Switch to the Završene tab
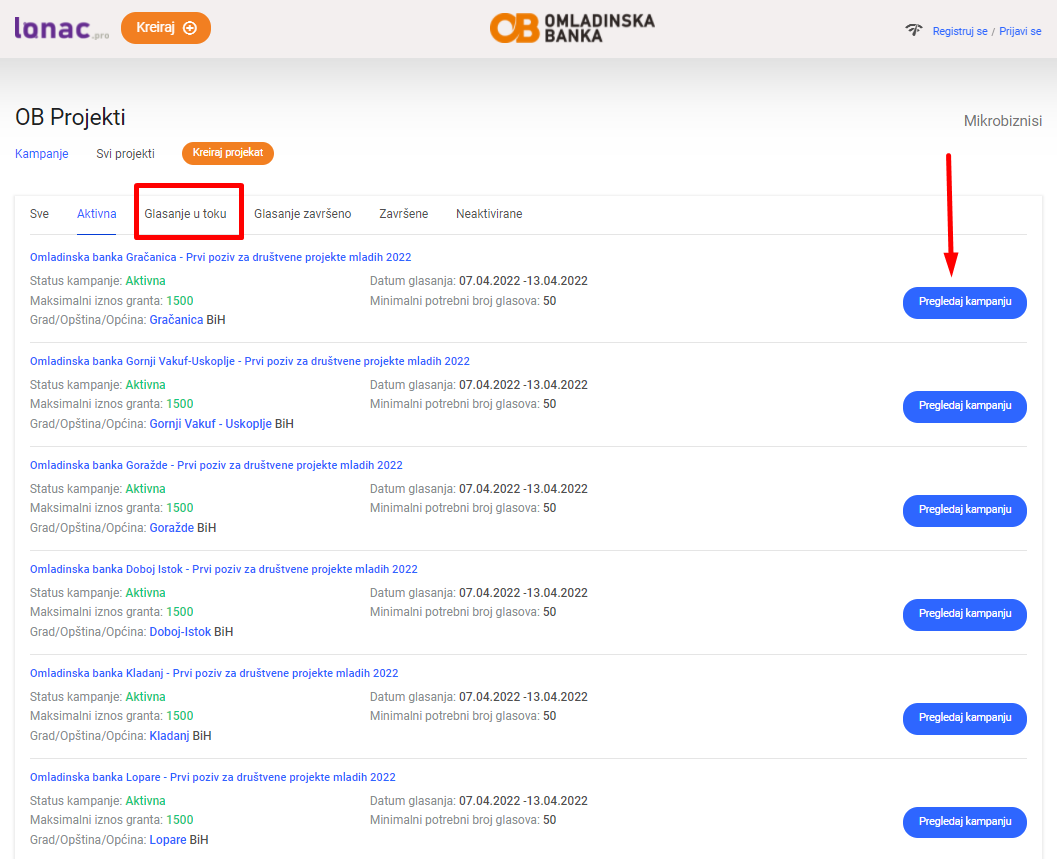Screen dimensions: 1057x859 [x=403, y=214]
